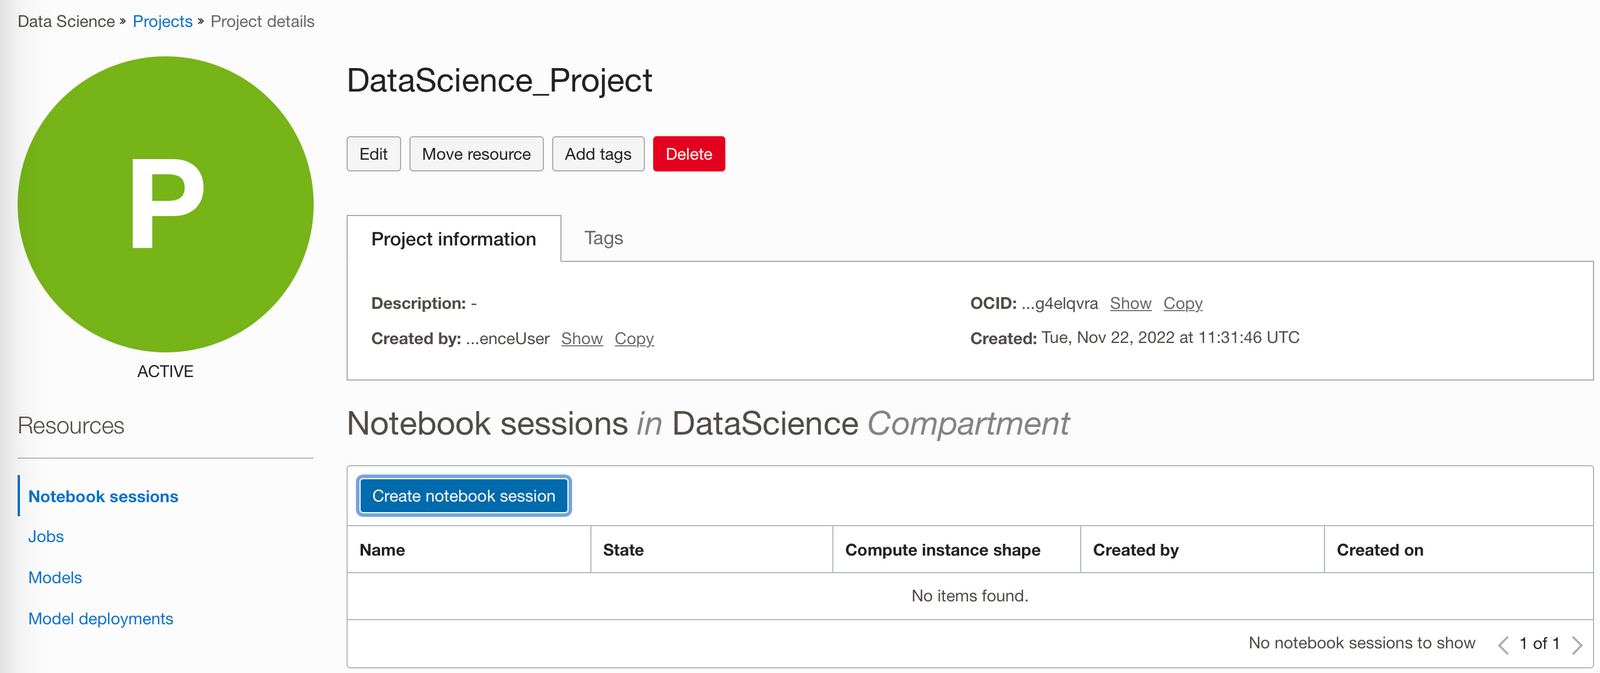
Task: Click Add tags button
Action: (597, 154)
